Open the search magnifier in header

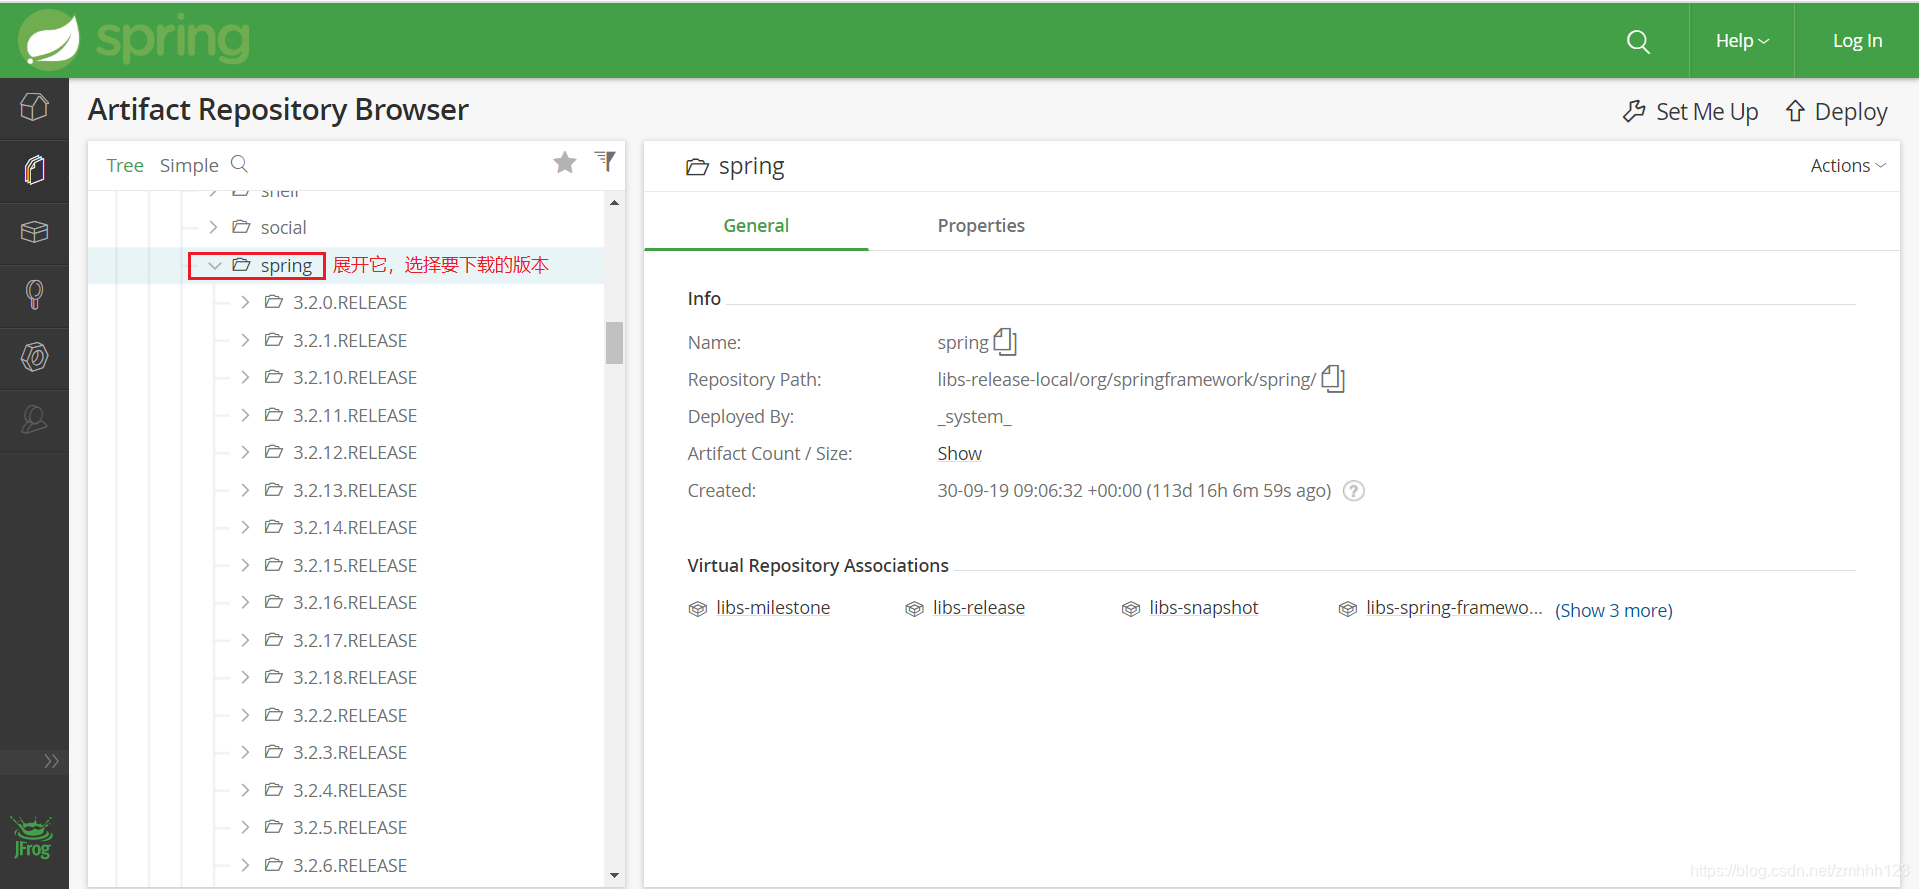1638,41
